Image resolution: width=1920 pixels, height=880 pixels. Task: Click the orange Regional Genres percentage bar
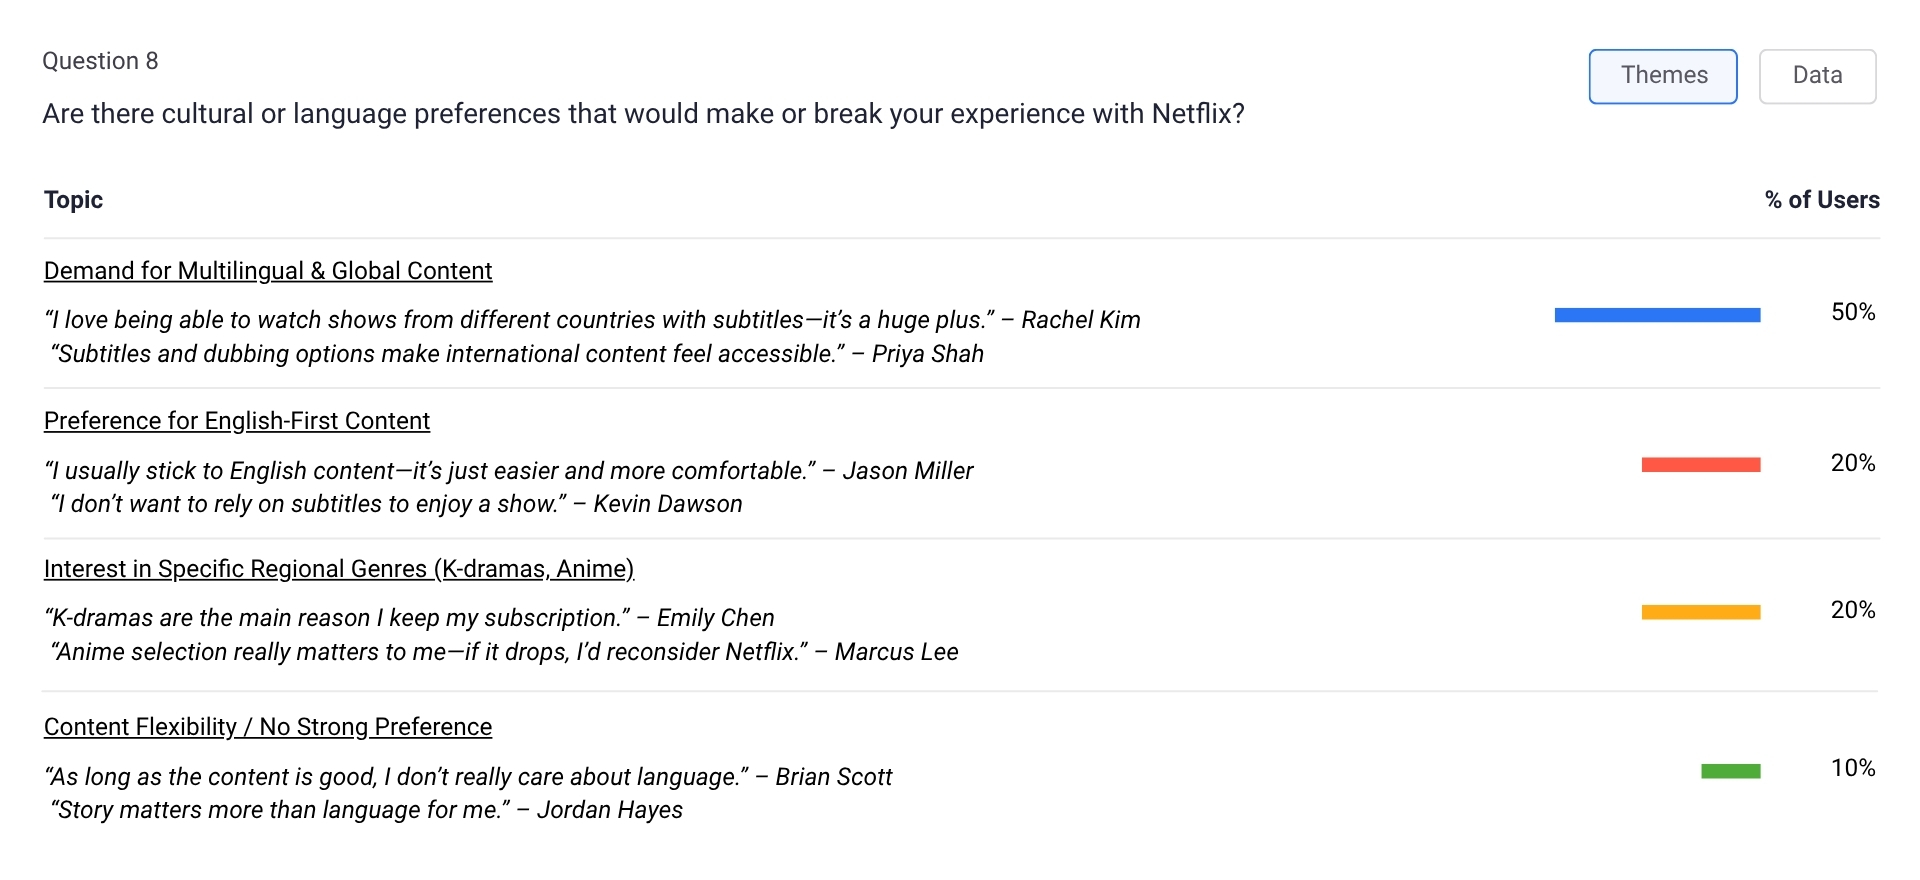pos(1700,612)
